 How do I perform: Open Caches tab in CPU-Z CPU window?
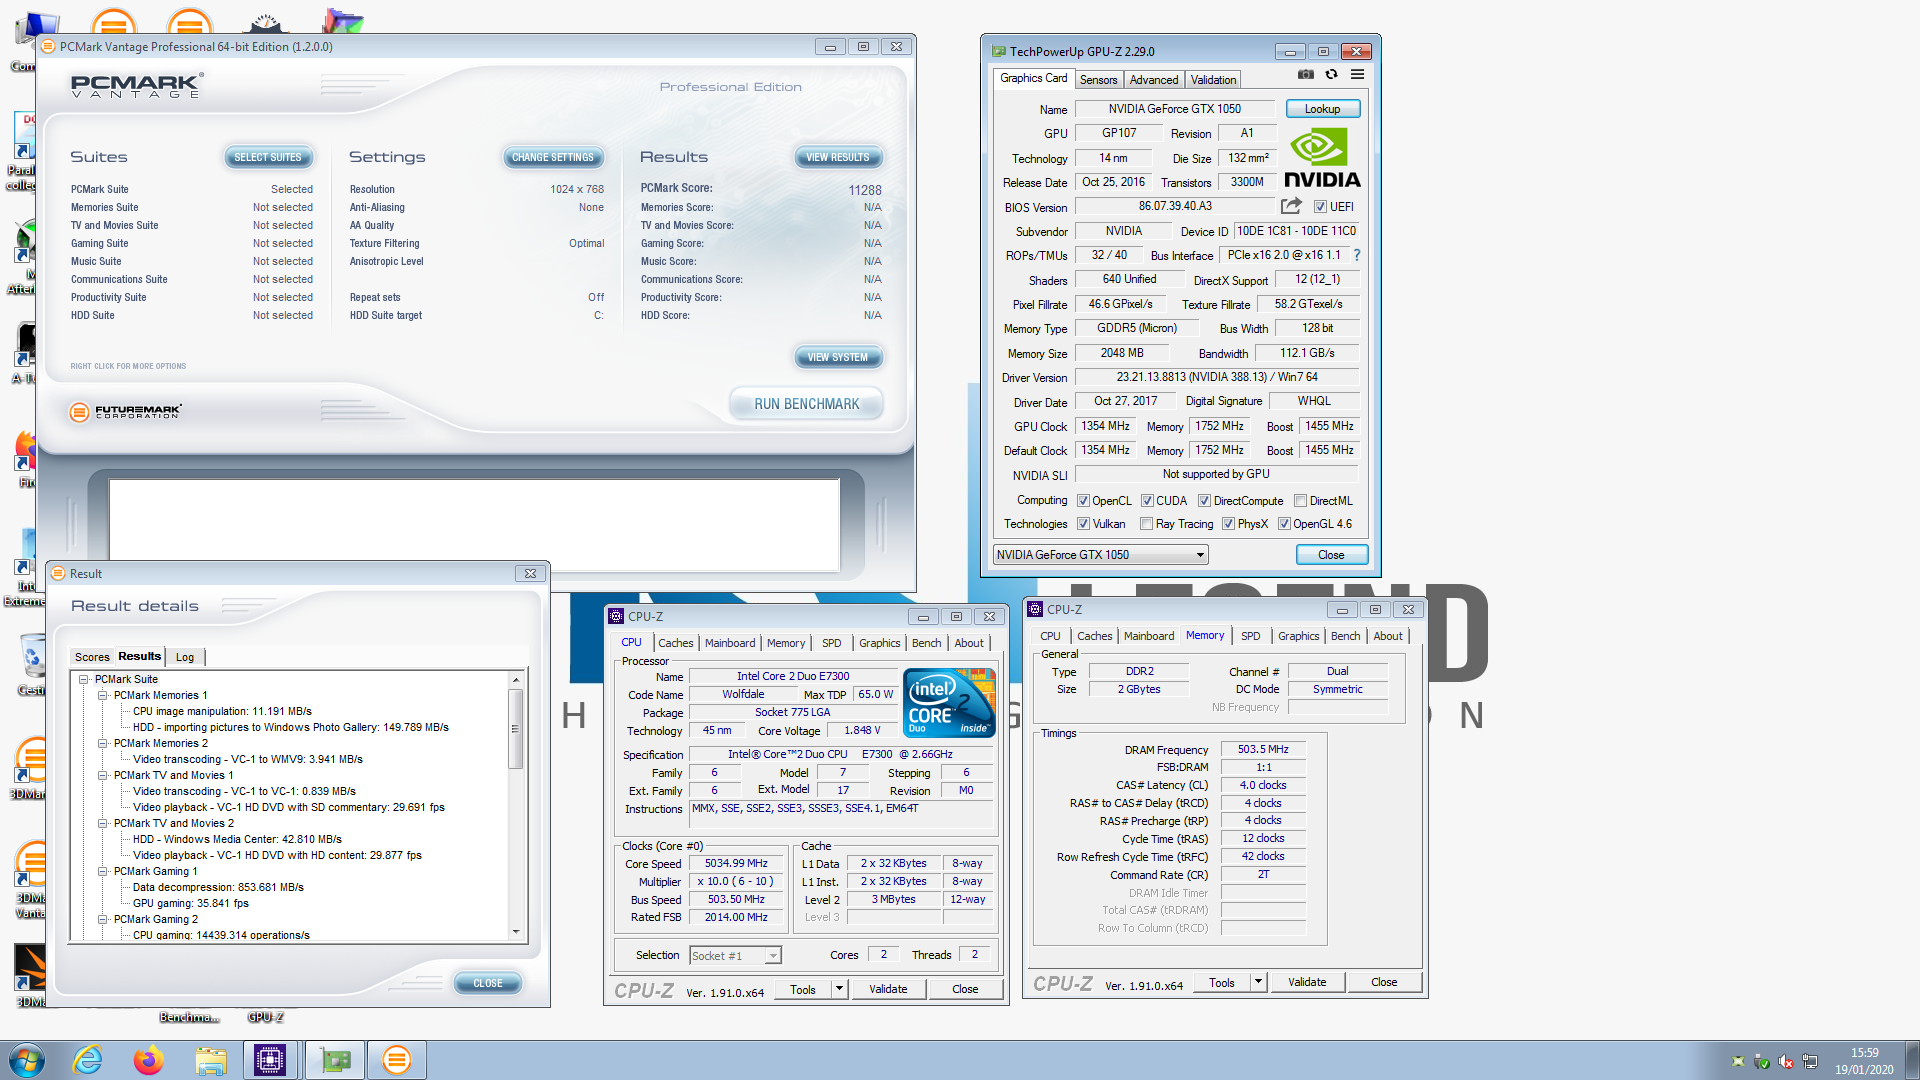(x=675, y=643)
